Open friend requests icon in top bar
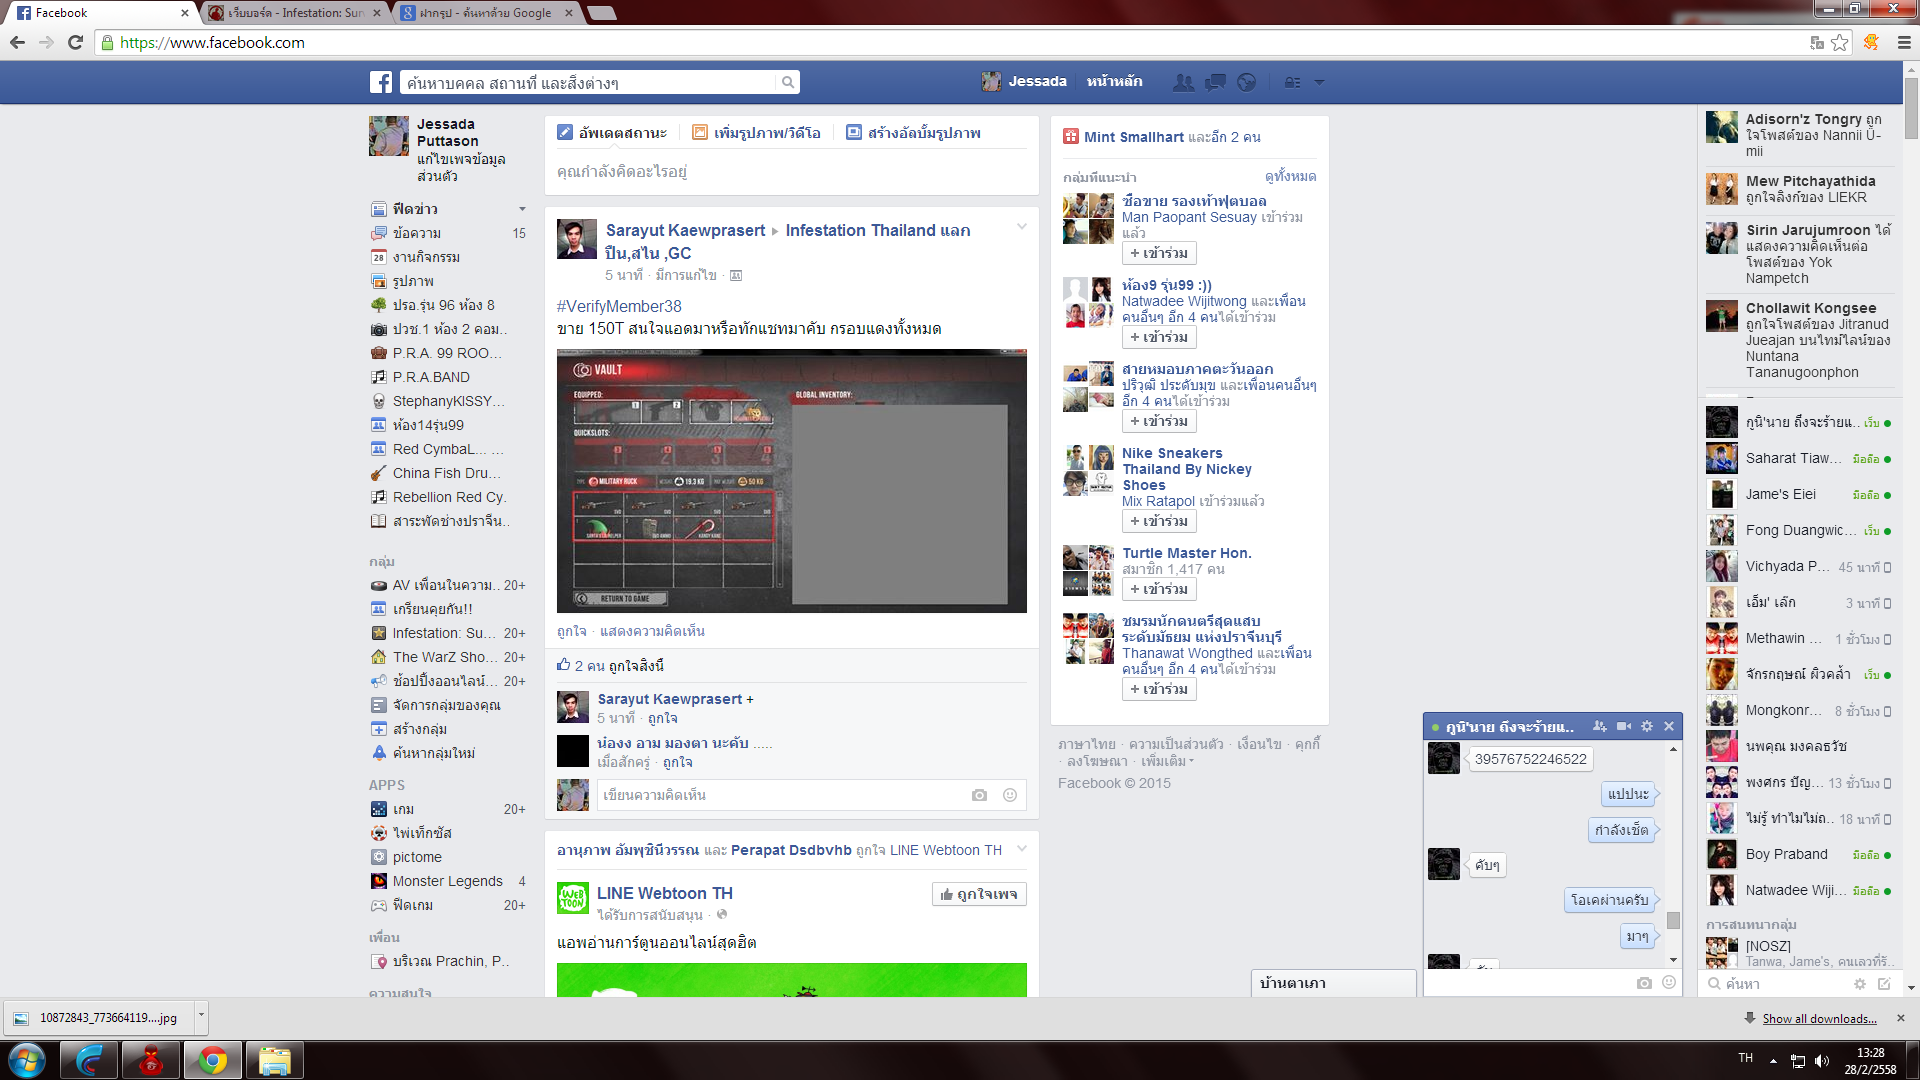1920x1080 pixels. tap(1183, 82)
